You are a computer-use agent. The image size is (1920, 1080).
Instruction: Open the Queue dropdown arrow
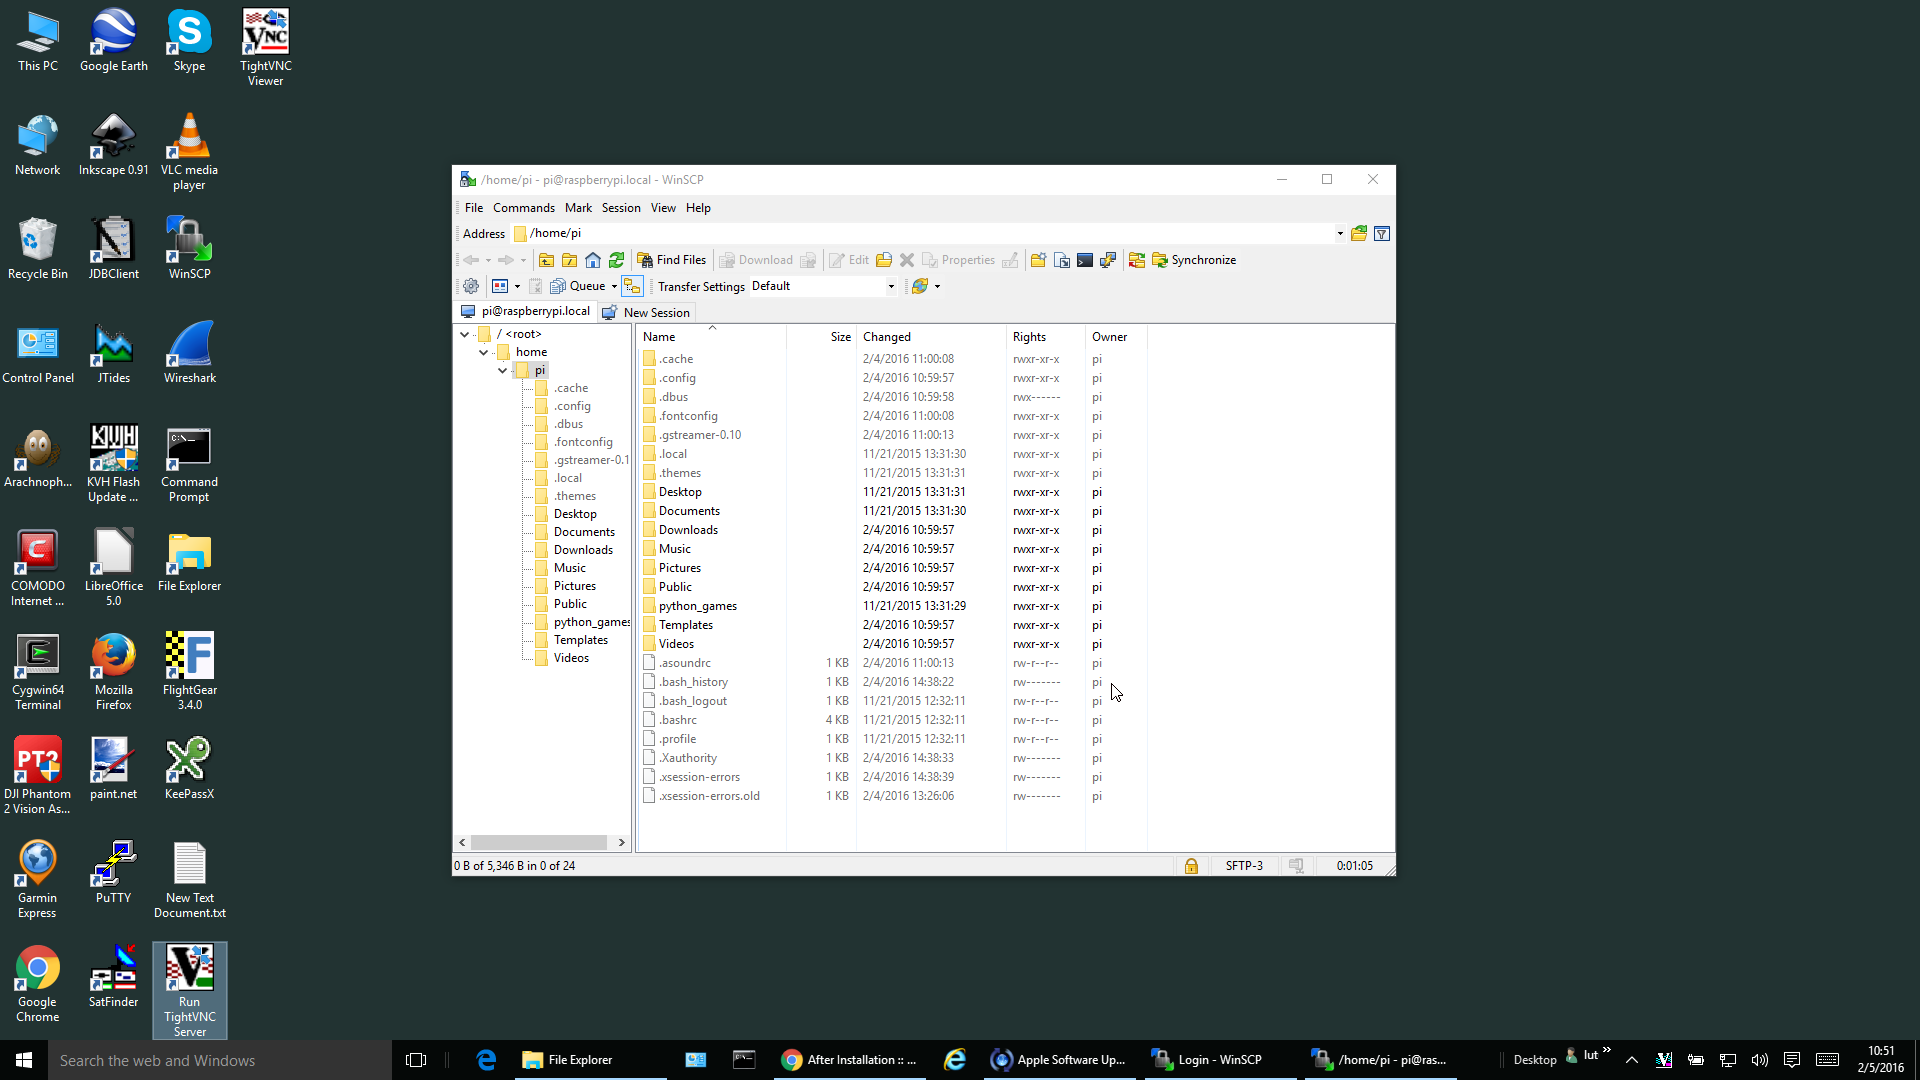point(614,286)
